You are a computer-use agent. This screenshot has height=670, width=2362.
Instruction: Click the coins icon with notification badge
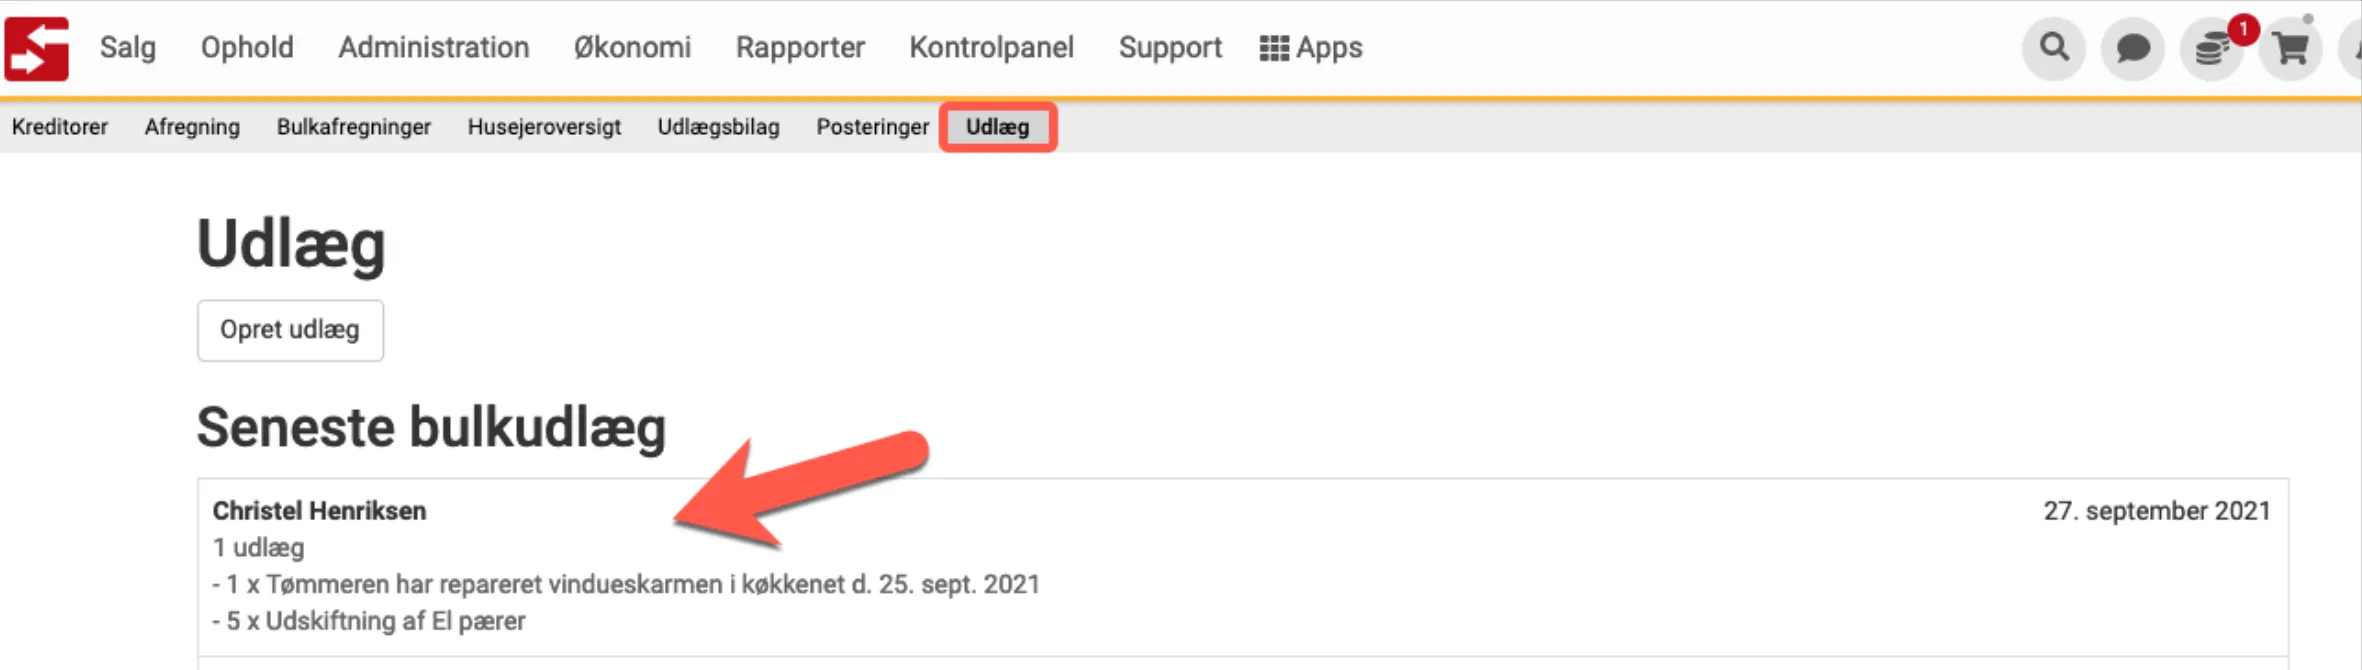pos(2212,48)
